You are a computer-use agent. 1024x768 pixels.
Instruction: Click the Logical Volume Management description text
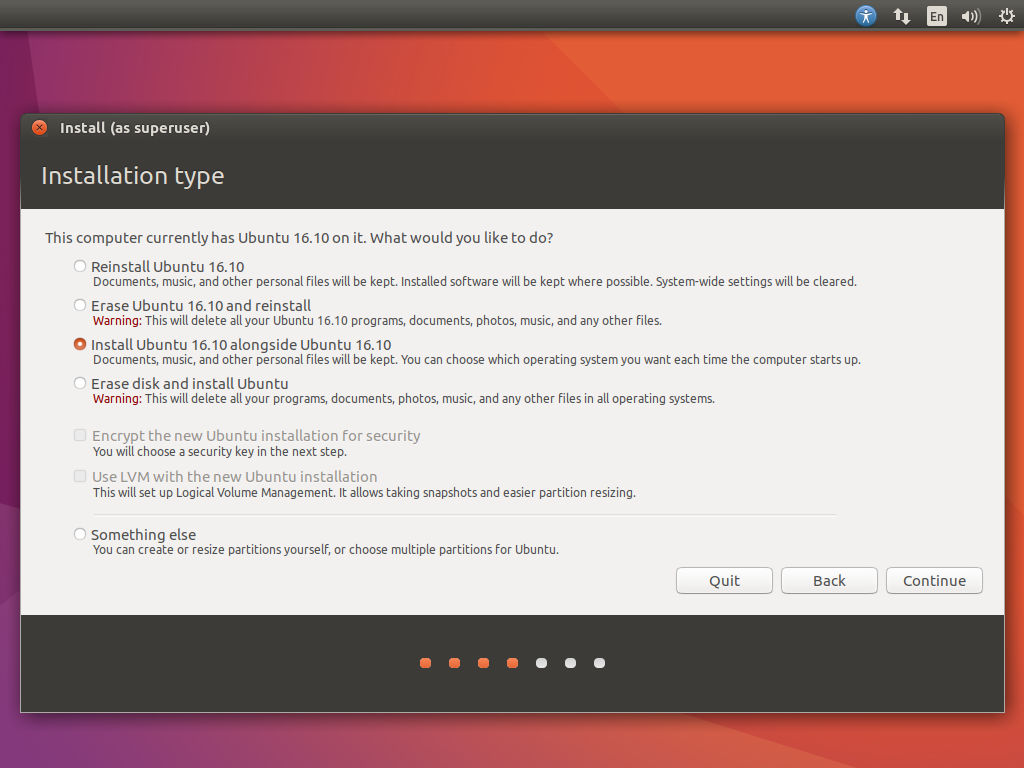coord(364,492)
